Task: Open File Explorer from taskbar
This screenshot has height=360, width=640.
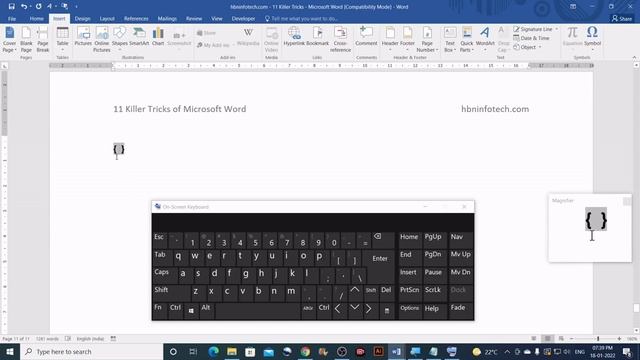Action: [x=232, y=351]
